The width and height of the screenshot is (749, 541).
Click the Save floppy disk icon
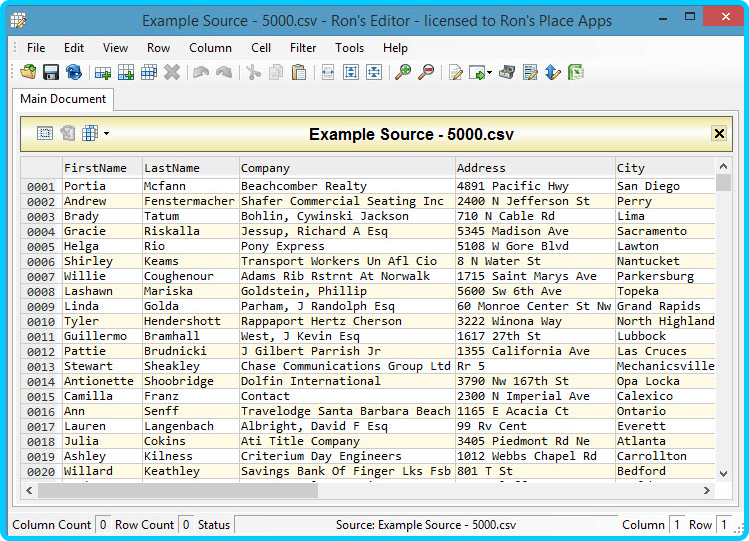50,72
